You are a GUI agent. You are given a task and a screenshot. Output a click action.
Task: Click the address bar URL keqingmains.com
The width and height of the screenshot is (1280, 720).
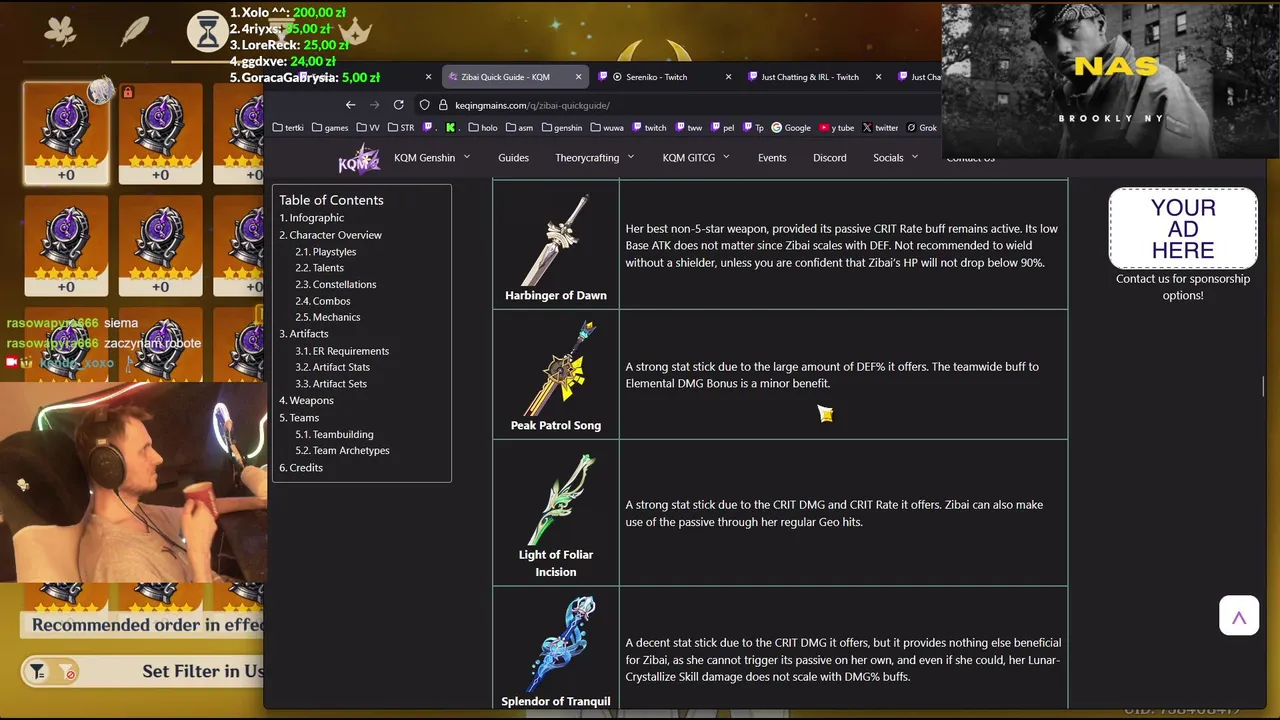click(x=532, y=105)
